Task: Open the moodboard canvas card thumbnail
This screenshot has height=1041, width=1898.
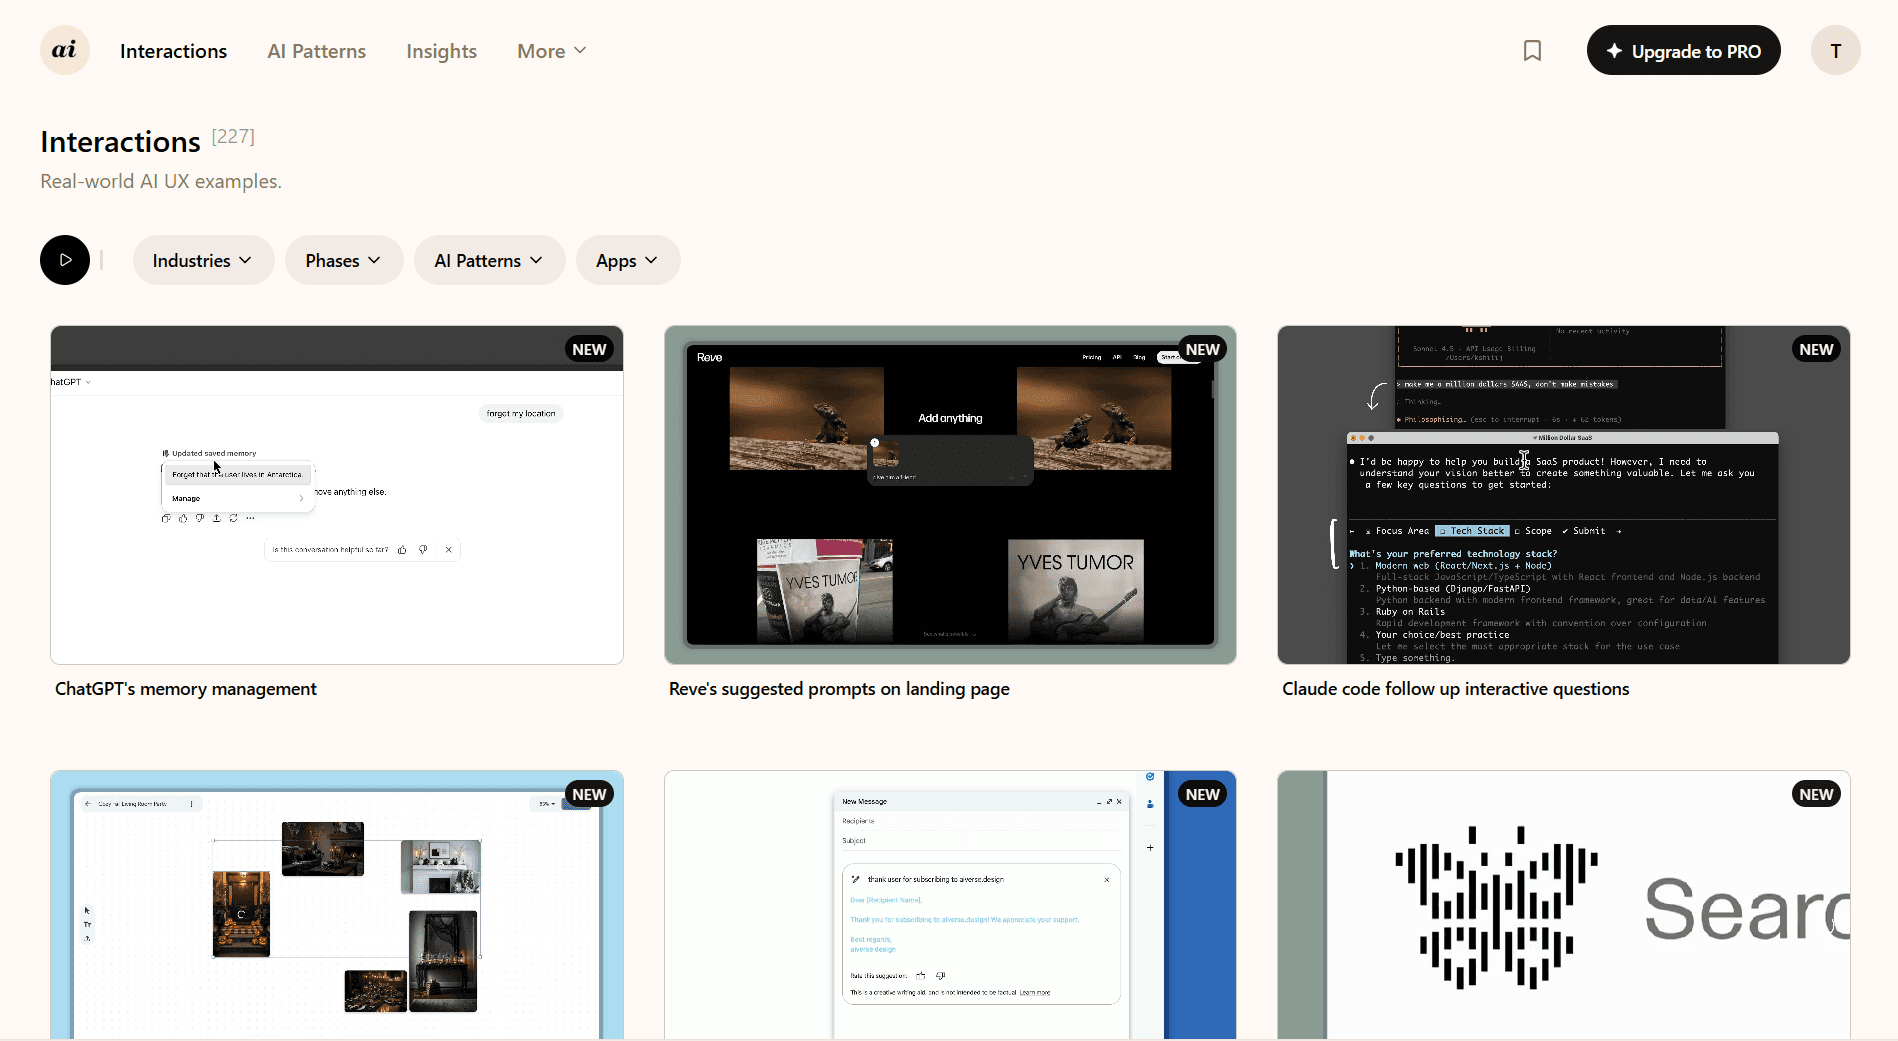Action: pyautogui.click(x=337, y=905)
